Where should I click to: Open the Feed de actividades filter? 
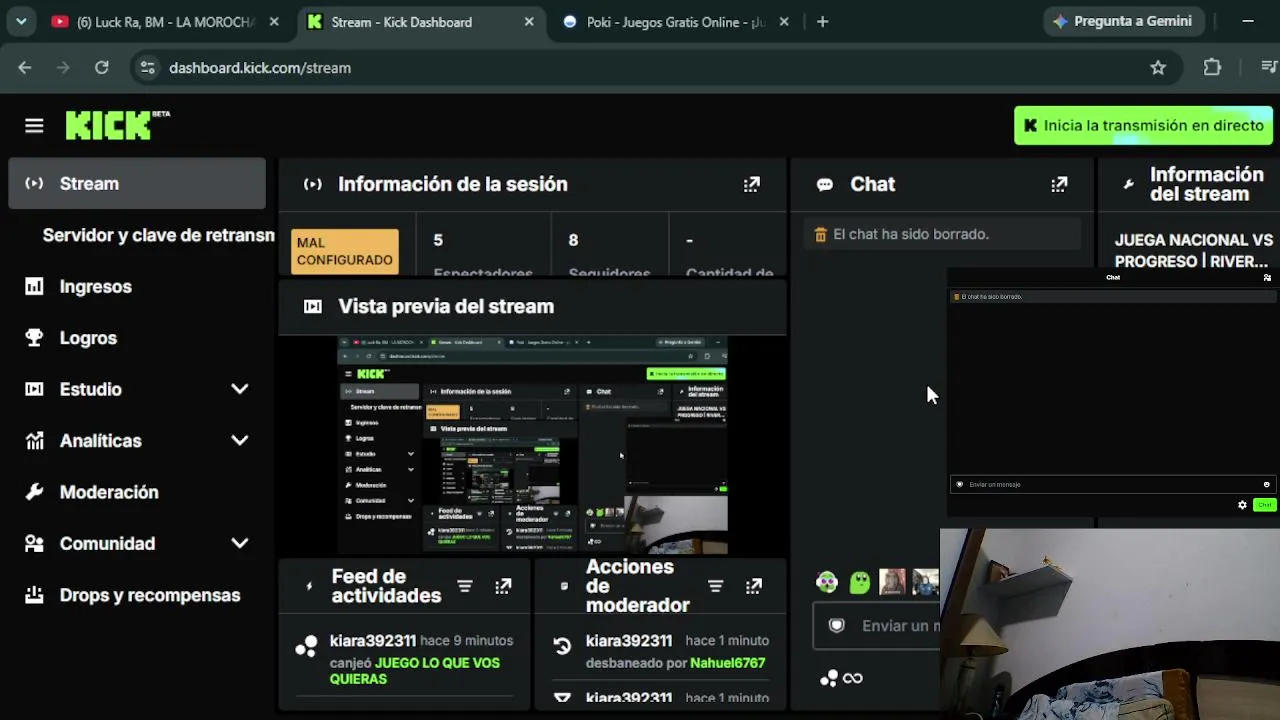tap(465, 586)
